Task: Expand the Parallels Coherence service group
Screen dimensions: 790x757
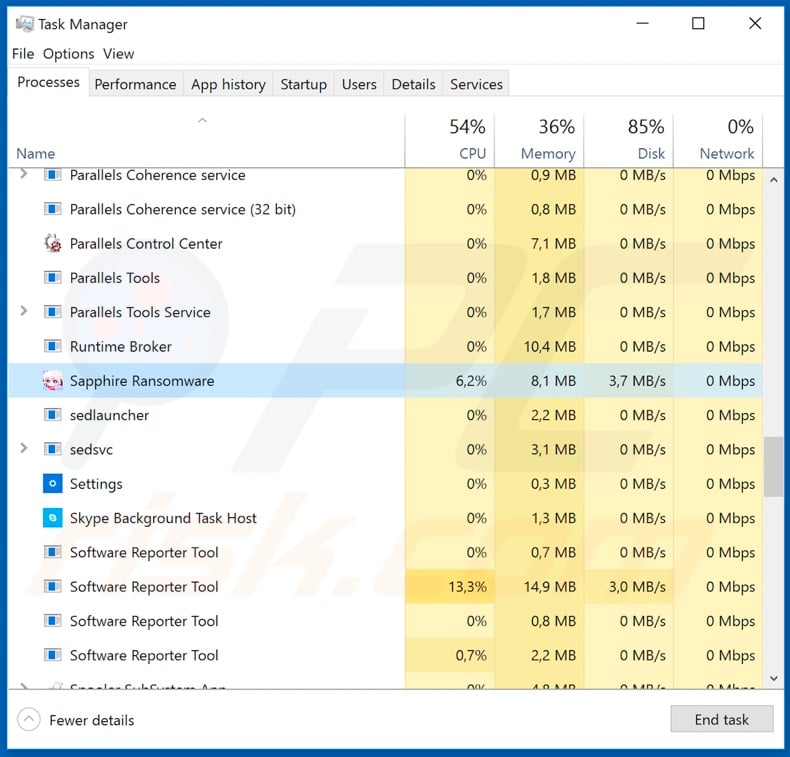Action: coord(23,174)
